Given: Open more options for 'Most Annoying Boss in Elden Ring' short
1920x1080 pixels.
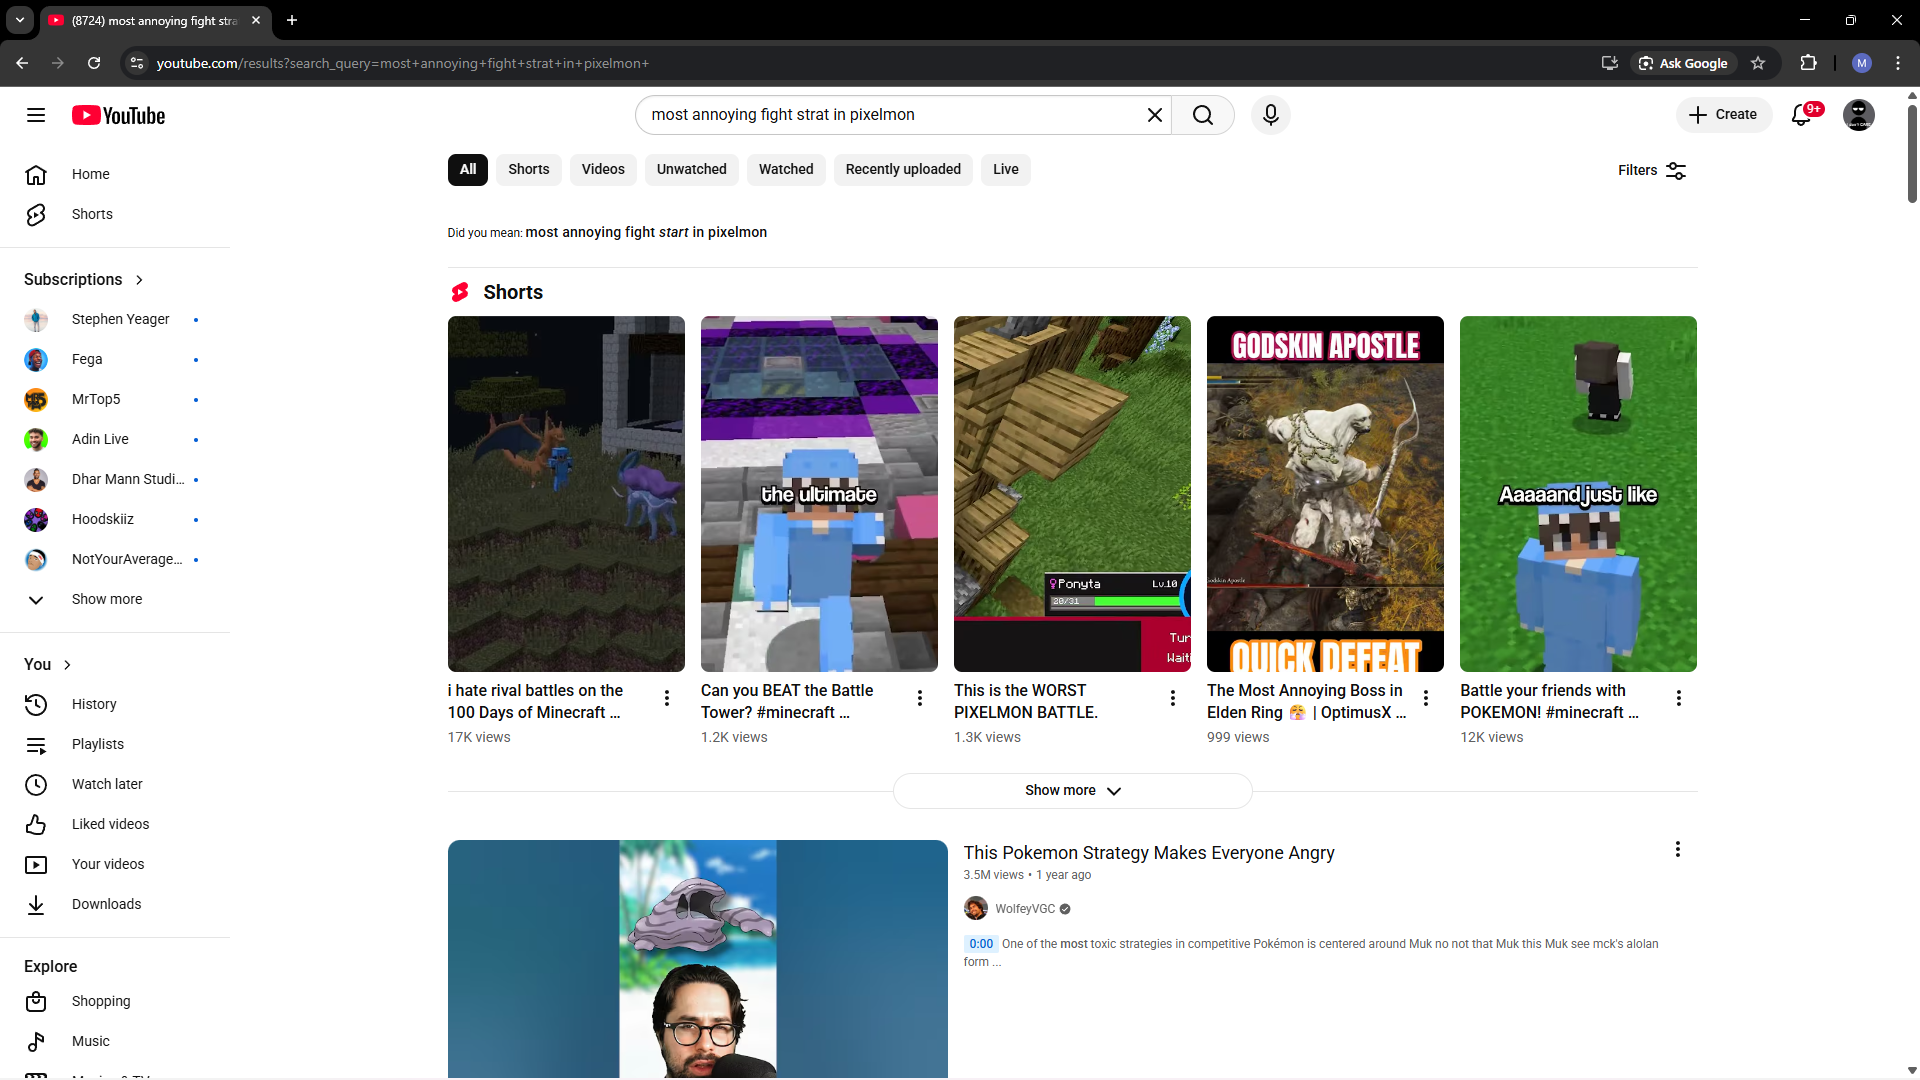Looking at the screenshot, I should coord(1426,698).
